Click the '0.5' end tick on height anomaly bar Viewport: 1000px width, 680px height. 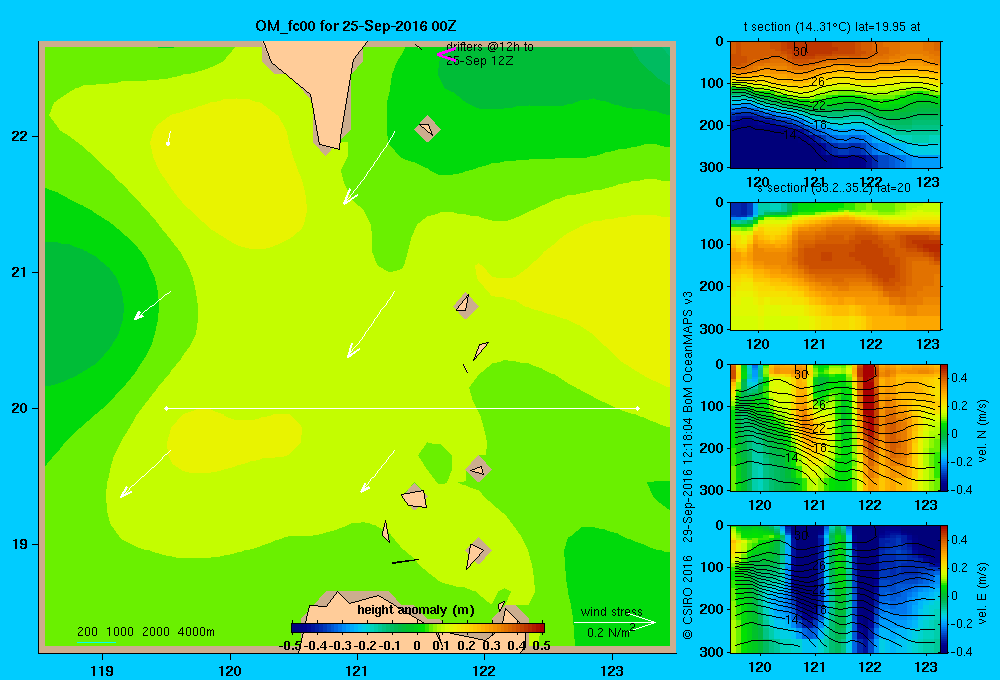[x=541, y=646]
